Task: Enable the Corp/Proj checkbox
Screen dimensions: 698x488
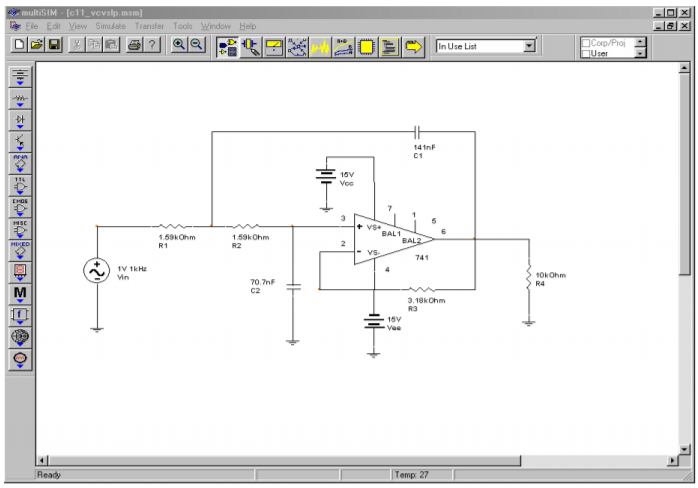Action: coord(586,42)
